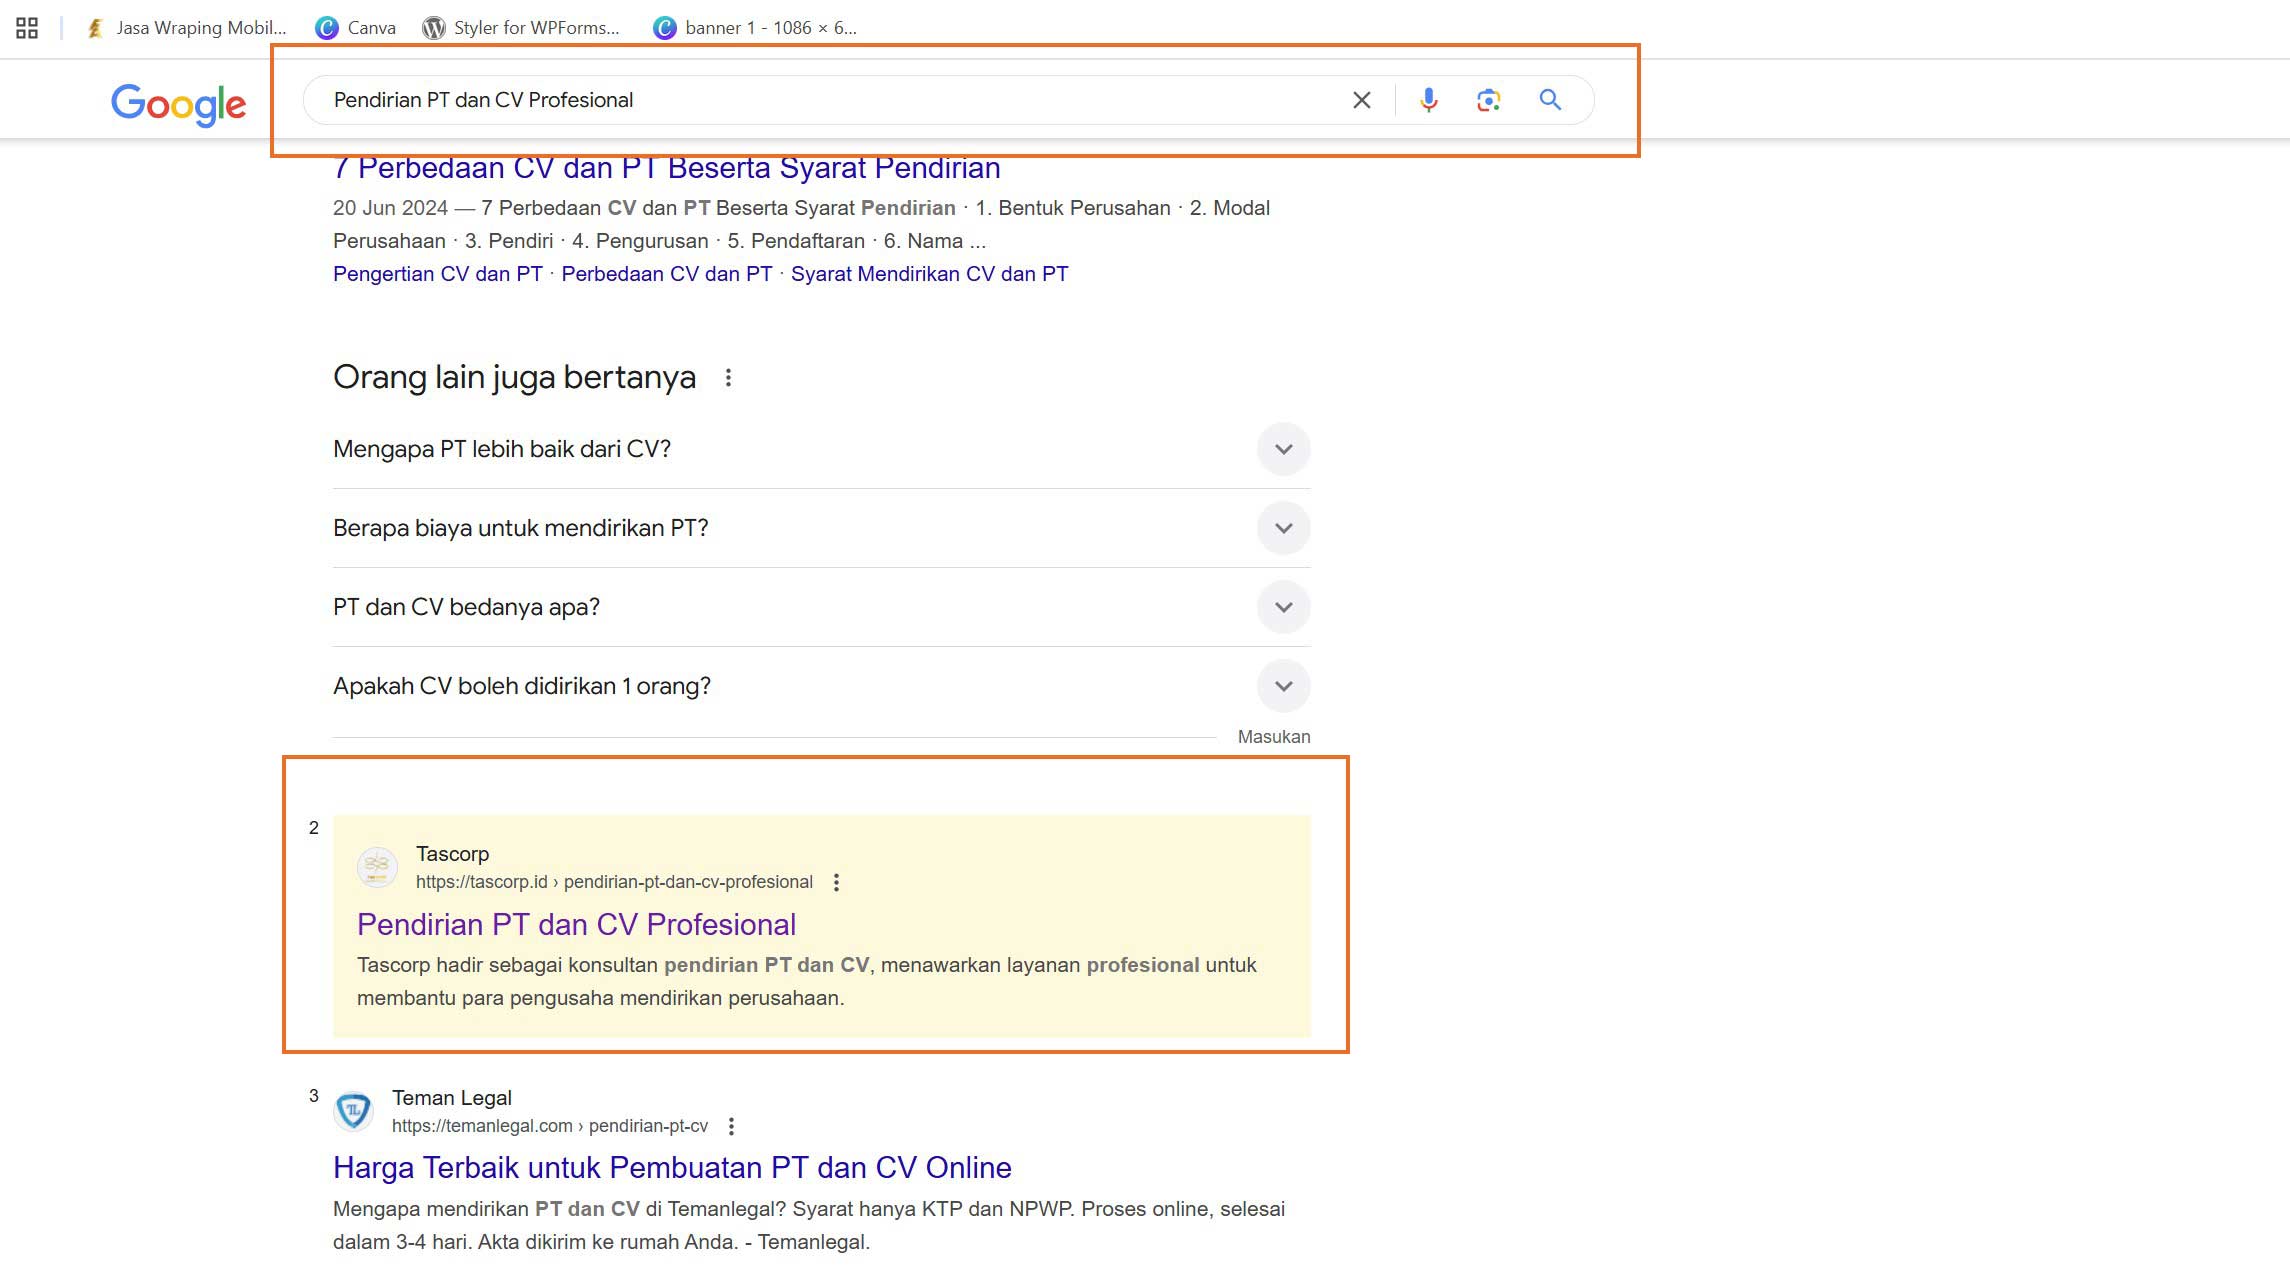Open more options for Tascorp result

pos(836,882)
